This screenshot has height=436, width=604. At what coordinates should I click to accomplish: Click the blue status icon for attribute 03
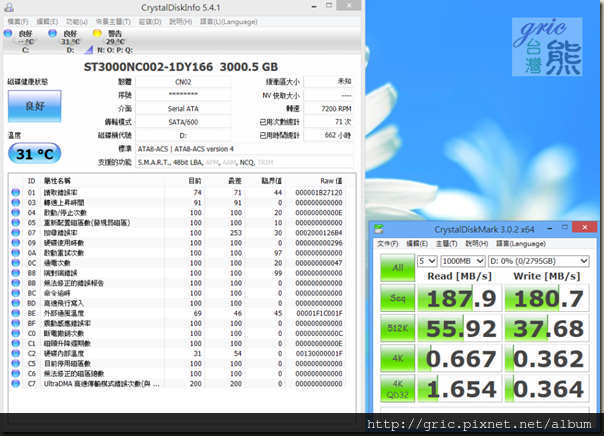click(15, 202)
